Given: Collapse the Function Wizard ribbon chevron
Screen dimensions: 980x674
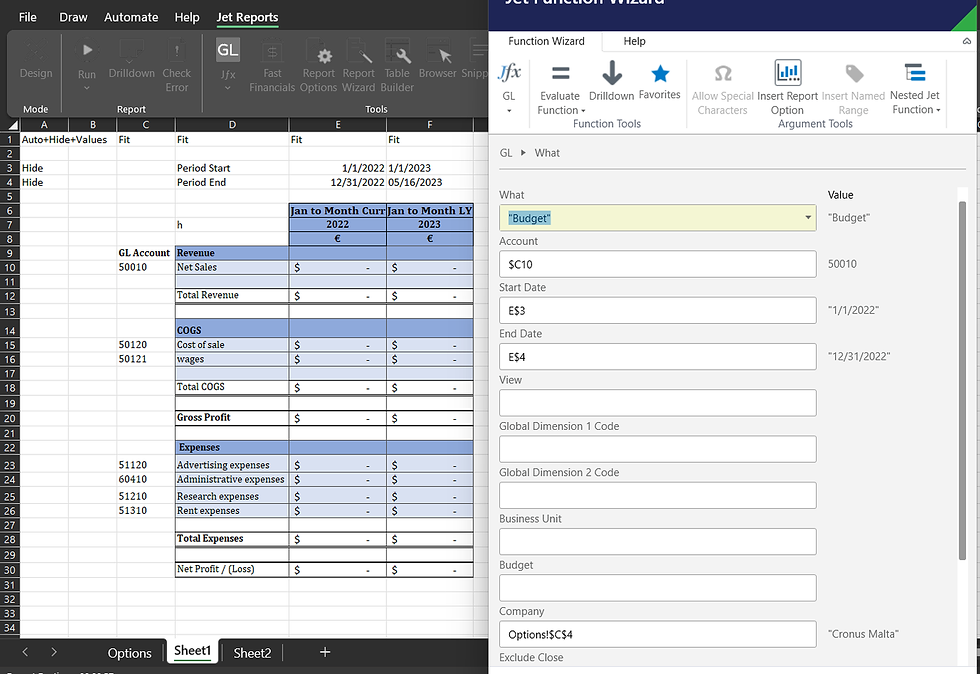Looking at the screenshot, I should 966,41.
